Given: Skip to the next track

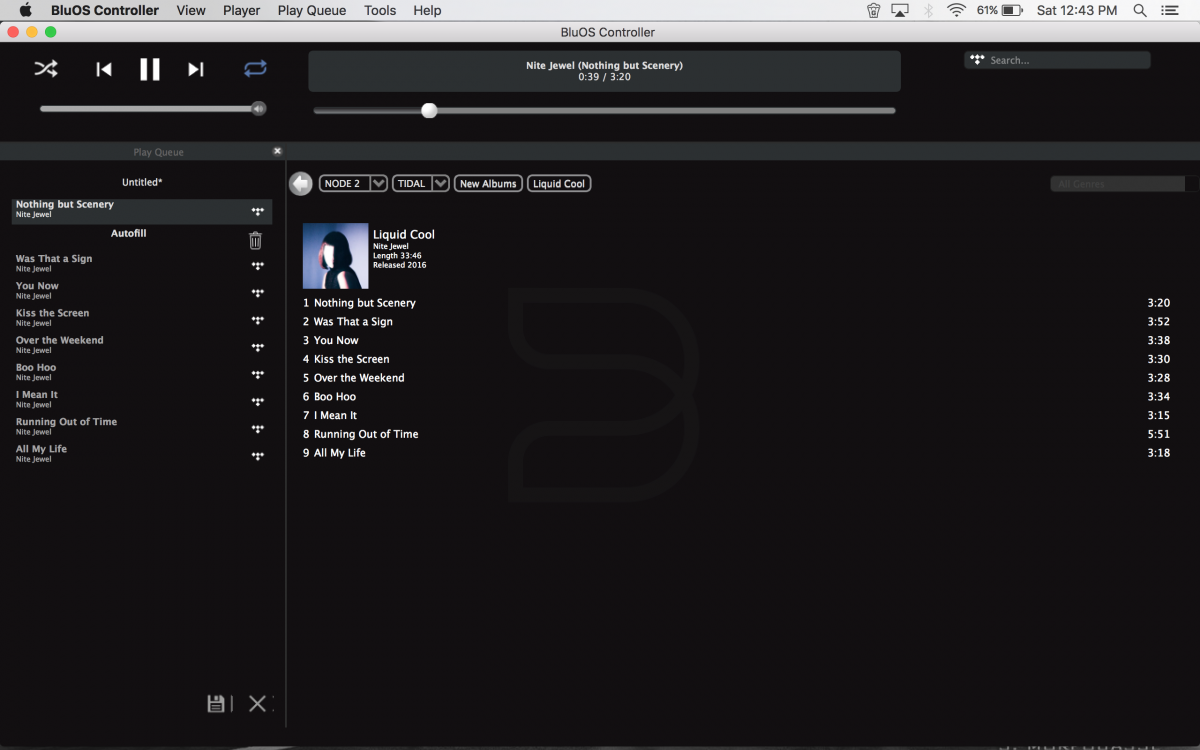Looking at the screenshot, I should pos(196,69).
